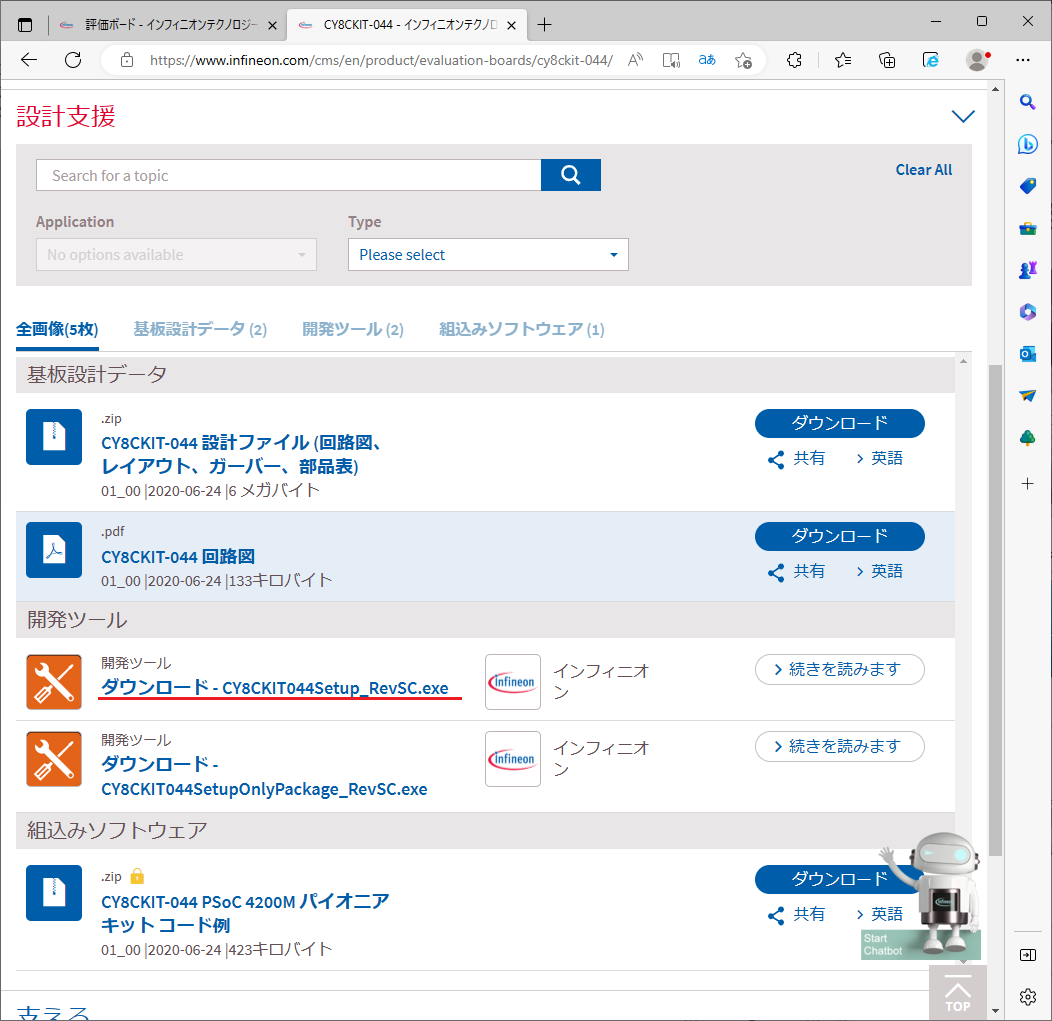Add page to favorites star icon

pos(743,60)
